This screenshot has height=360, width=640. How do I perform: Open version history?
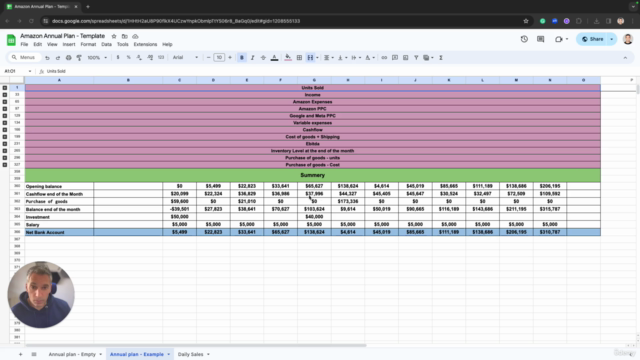(x=524, y=39)
